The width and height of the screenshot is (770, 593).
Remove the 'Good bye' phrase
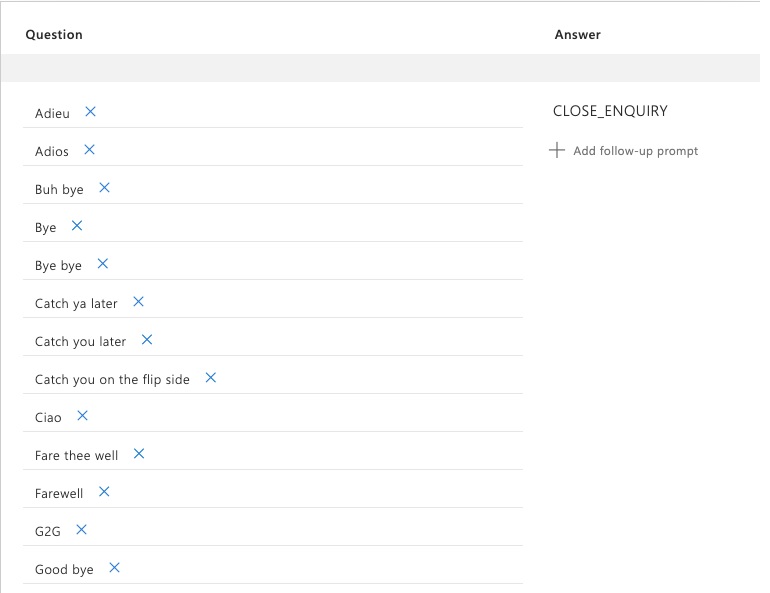[114, 568]
